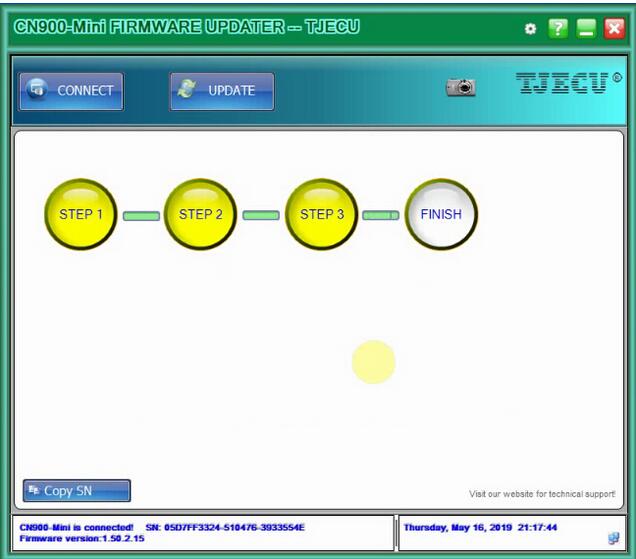The image size is (636, 559).
Task: Close the CN900-Mini updater window
Action: click(x=614, y=29)
